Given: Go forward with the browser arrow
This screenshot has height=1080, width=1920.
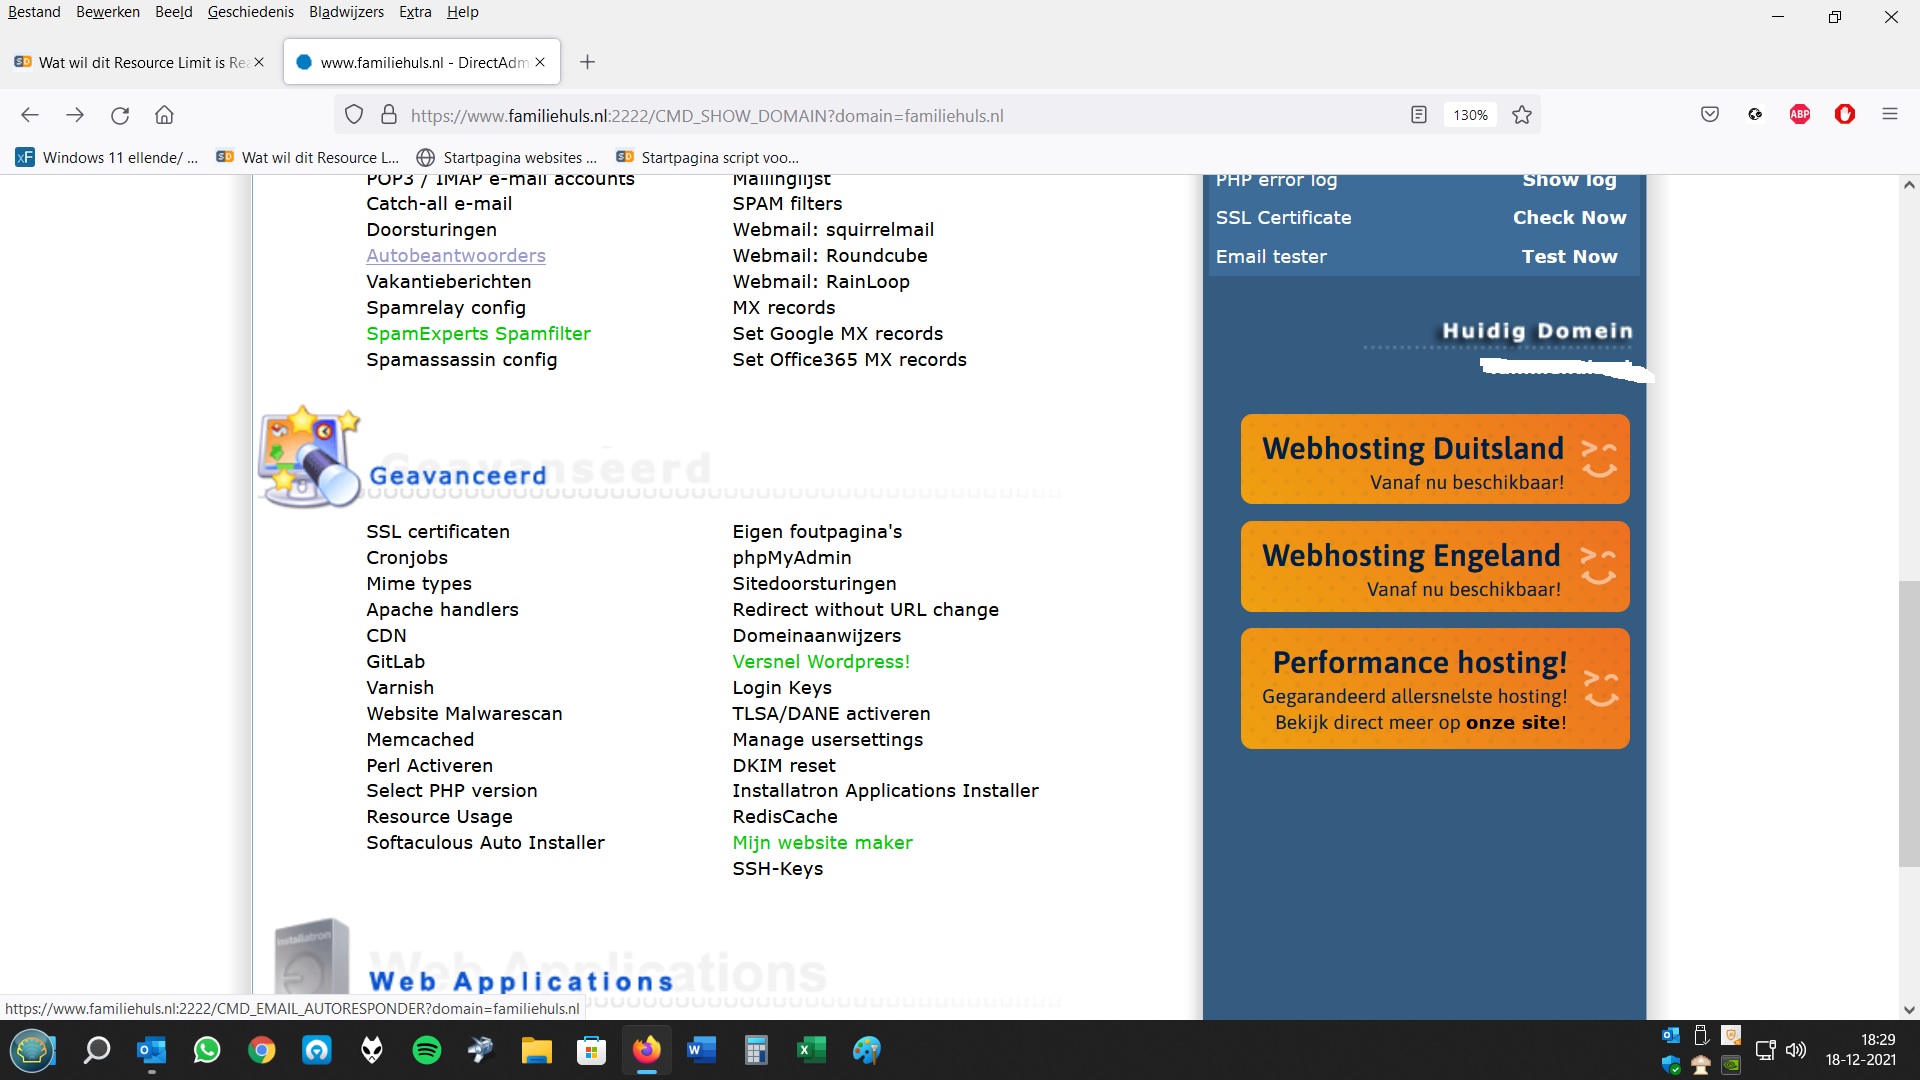Looking at the screenshot, I should (75, 115).
